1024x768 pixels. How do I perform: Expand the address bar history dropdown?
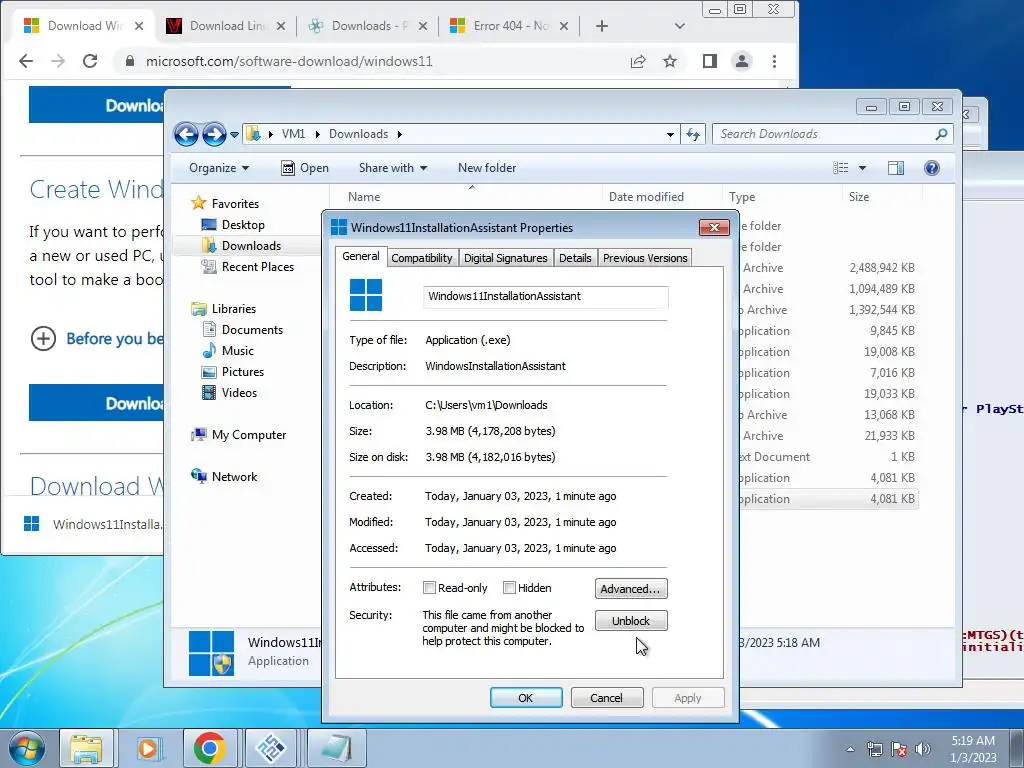click(x=670, y=135)
